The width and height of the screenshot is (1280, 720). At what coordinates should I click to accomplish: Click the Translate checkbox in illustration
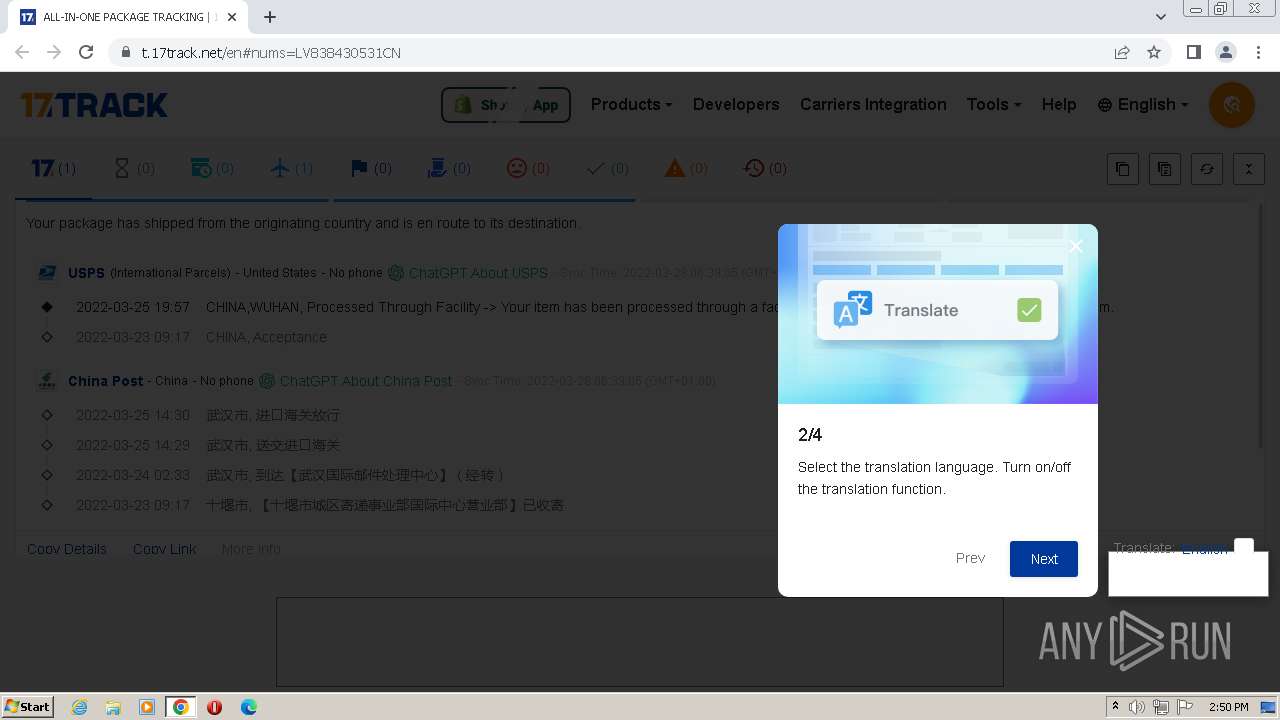click(1029, 310)
